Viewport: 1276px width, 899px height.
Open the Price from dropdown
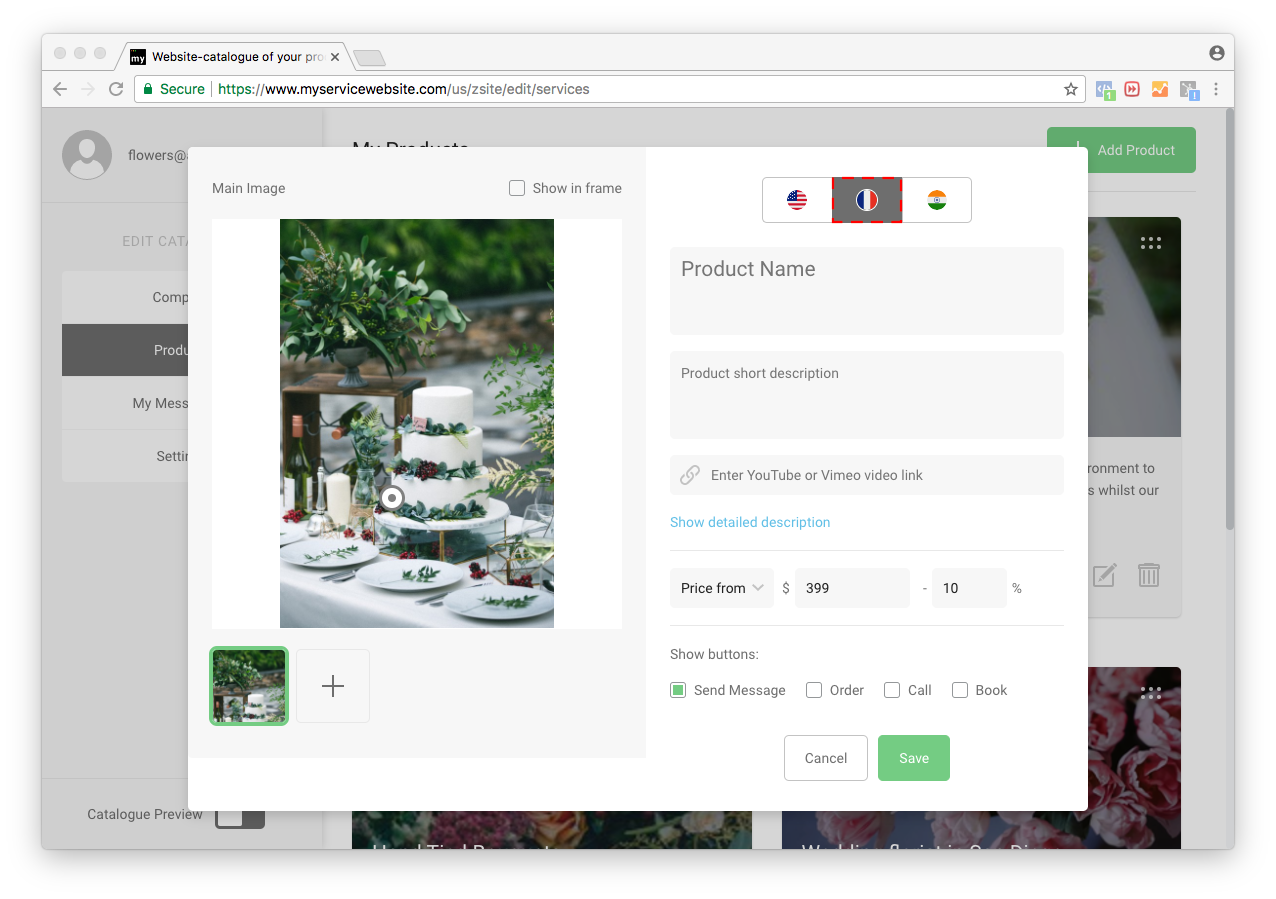(x=722, y=588)
